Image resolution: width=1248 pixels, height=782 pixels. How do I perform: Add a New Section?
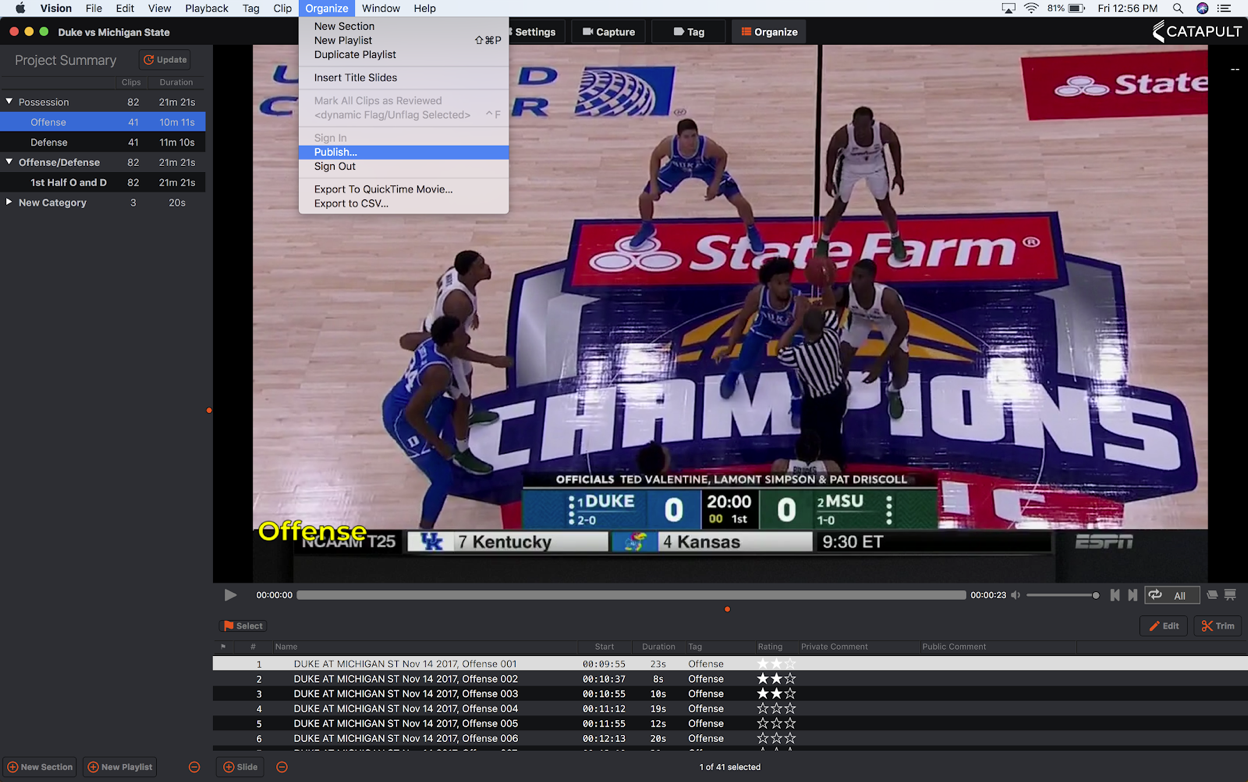tap(40, 767)
